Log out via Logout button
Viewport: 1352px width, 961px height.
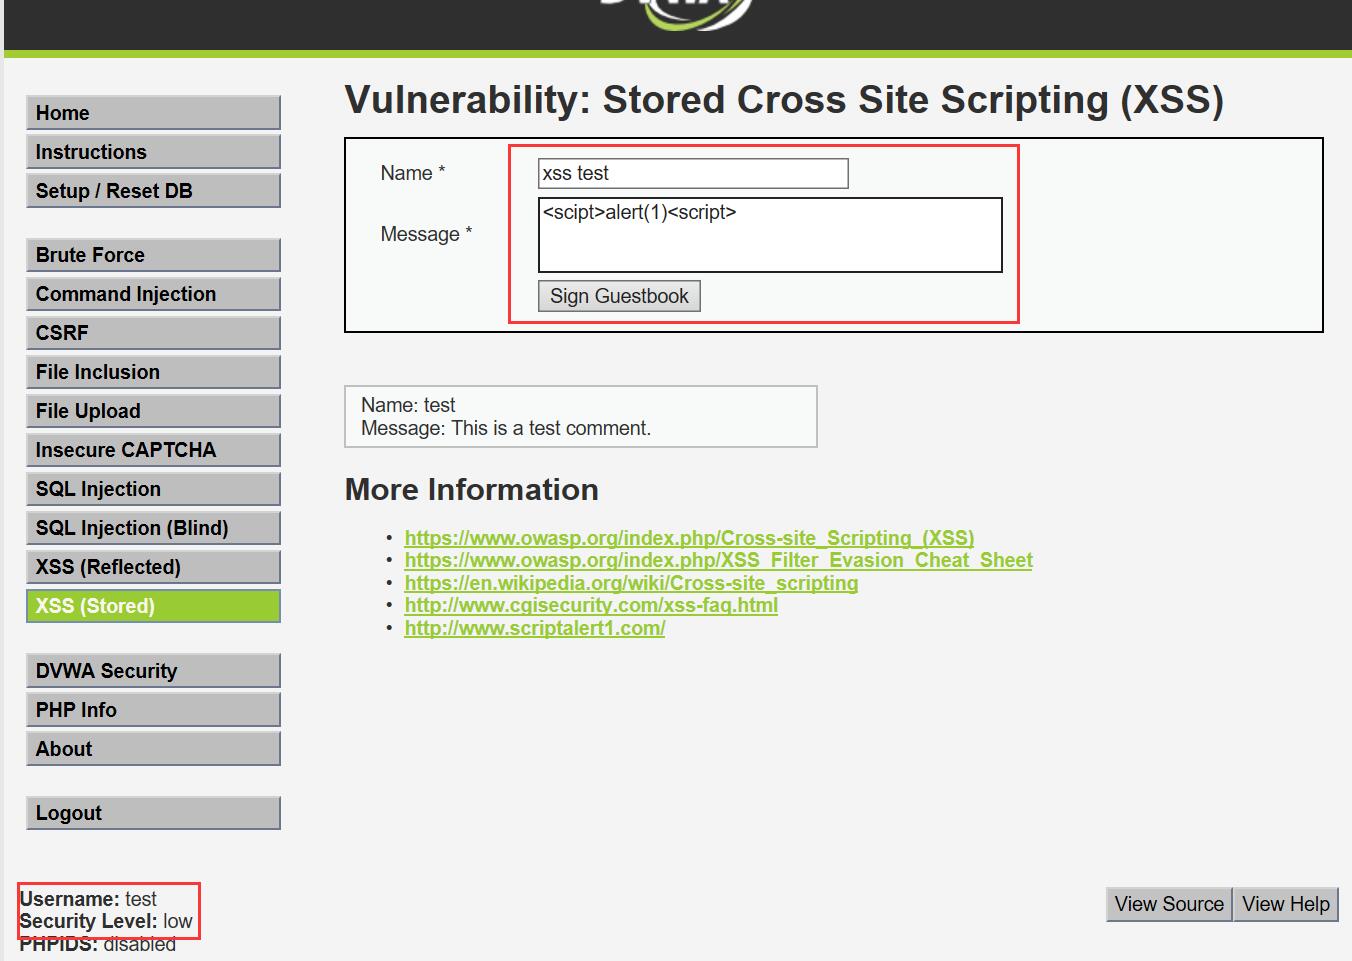click(153, 813)
